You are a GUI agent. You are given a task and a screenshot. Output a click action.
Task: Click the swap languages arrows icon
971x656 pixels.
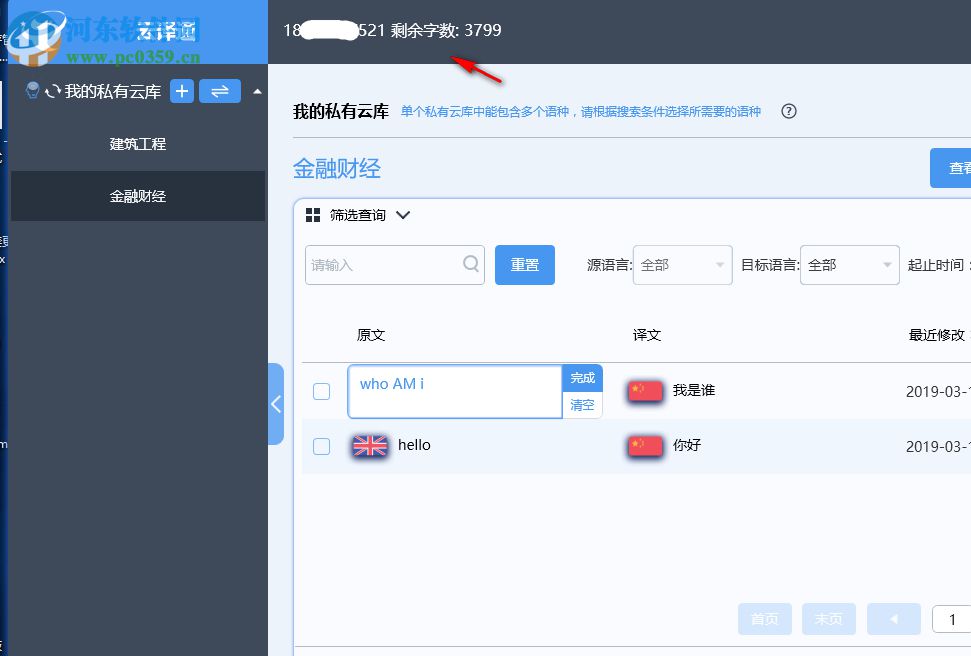click(x=219, y=91)
